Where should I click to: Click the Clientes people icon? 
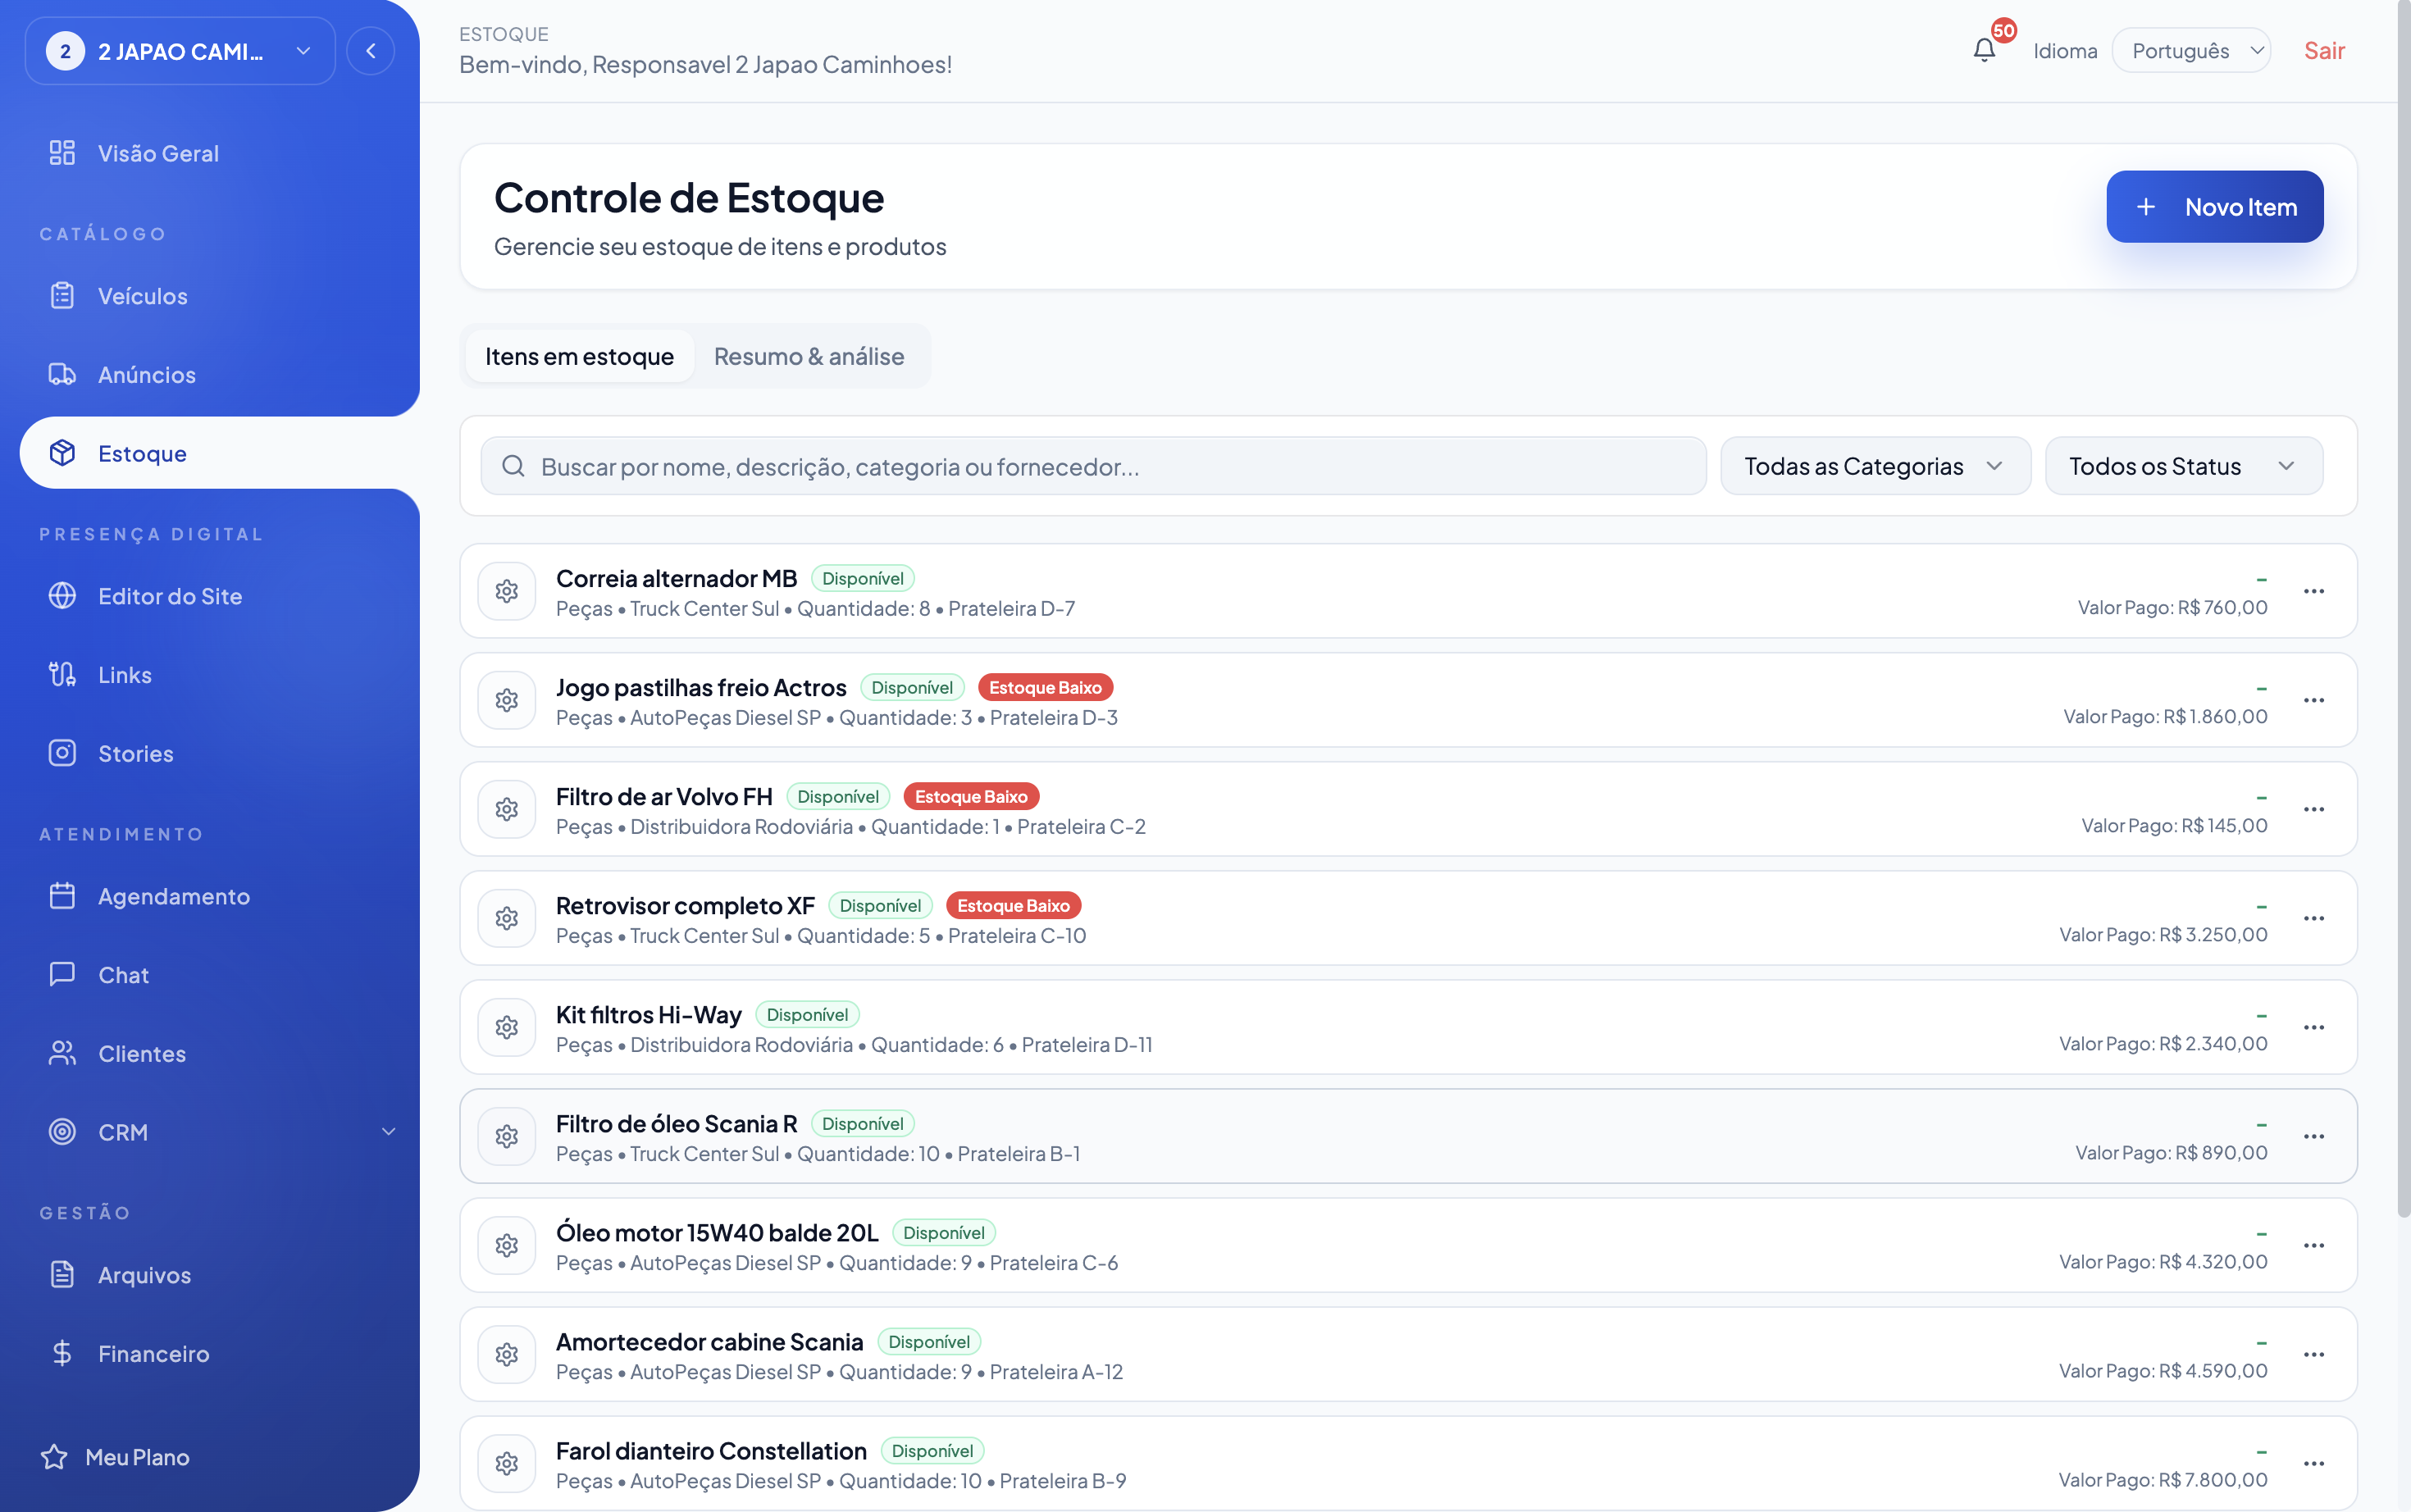pos(62,1053)
